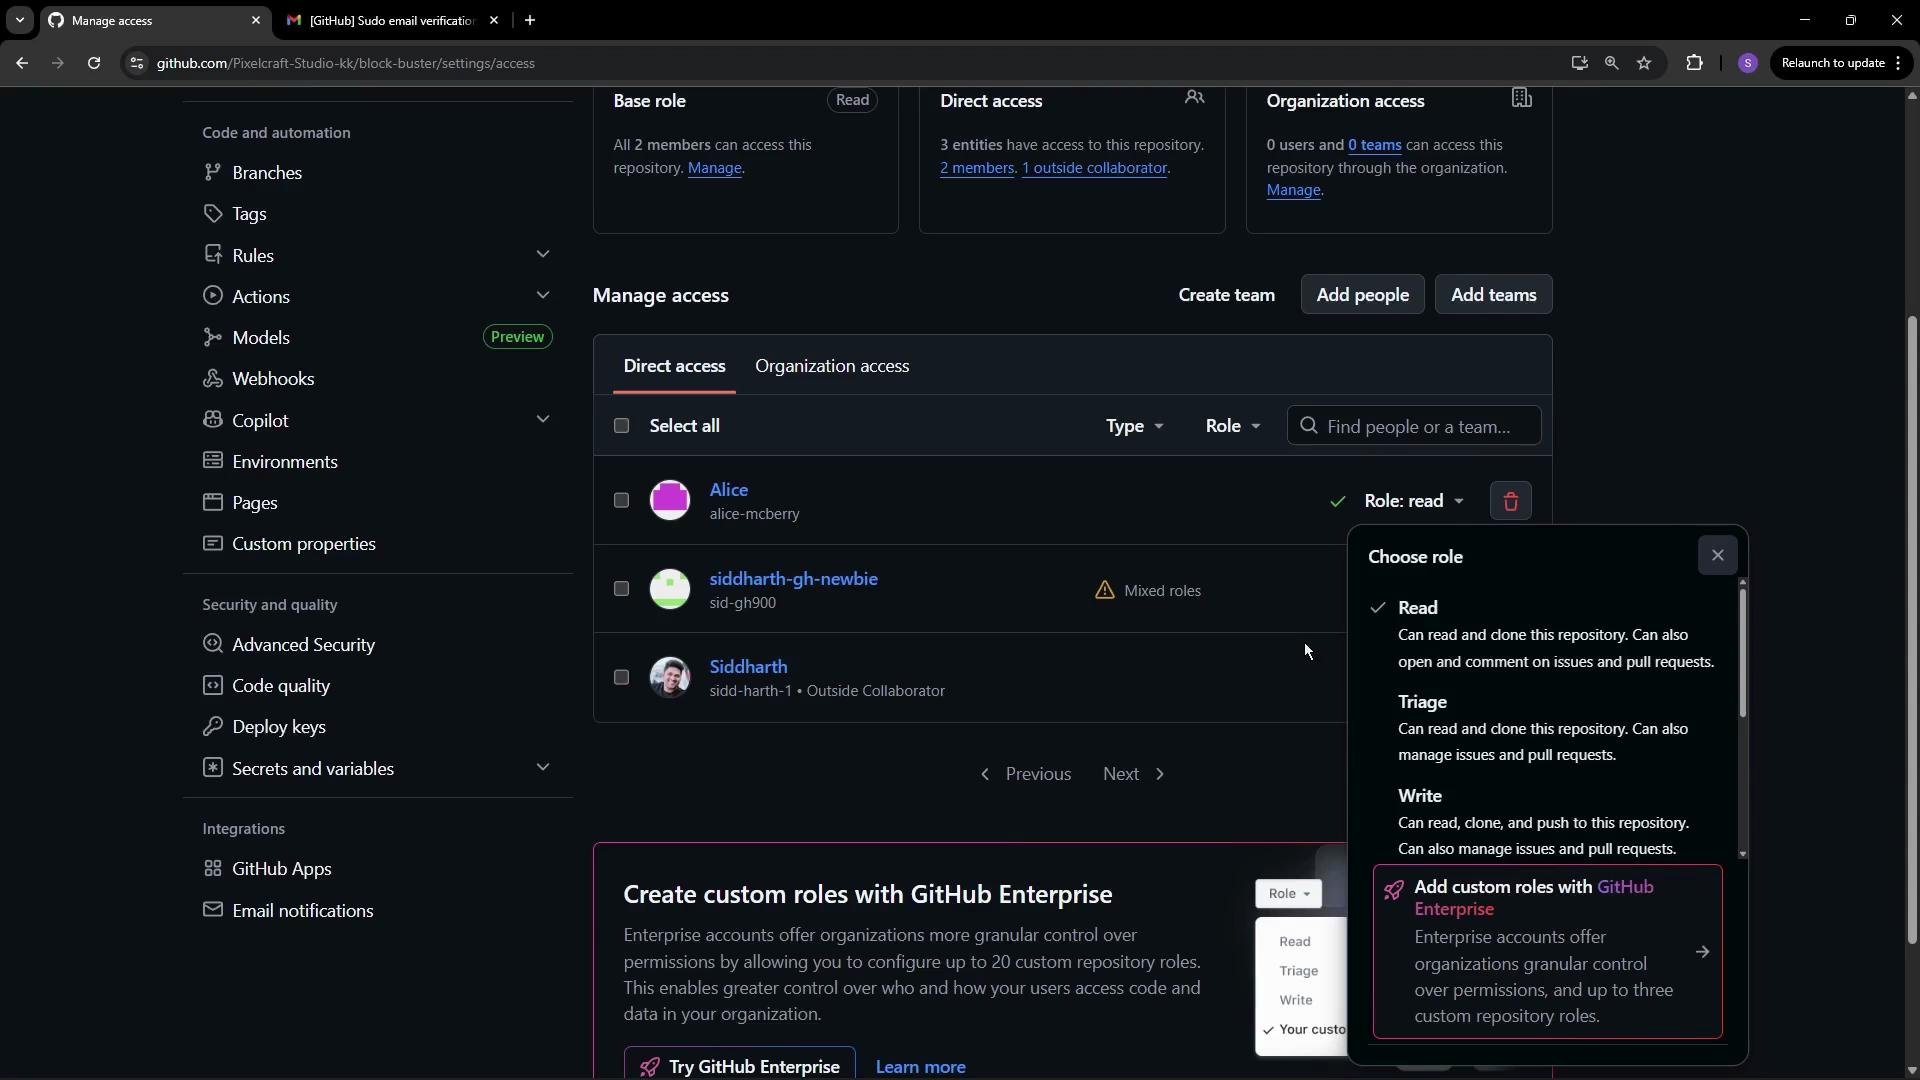The image size is (1920, 1080).
Task: Click the Add people button
Action: [1362, 295]
